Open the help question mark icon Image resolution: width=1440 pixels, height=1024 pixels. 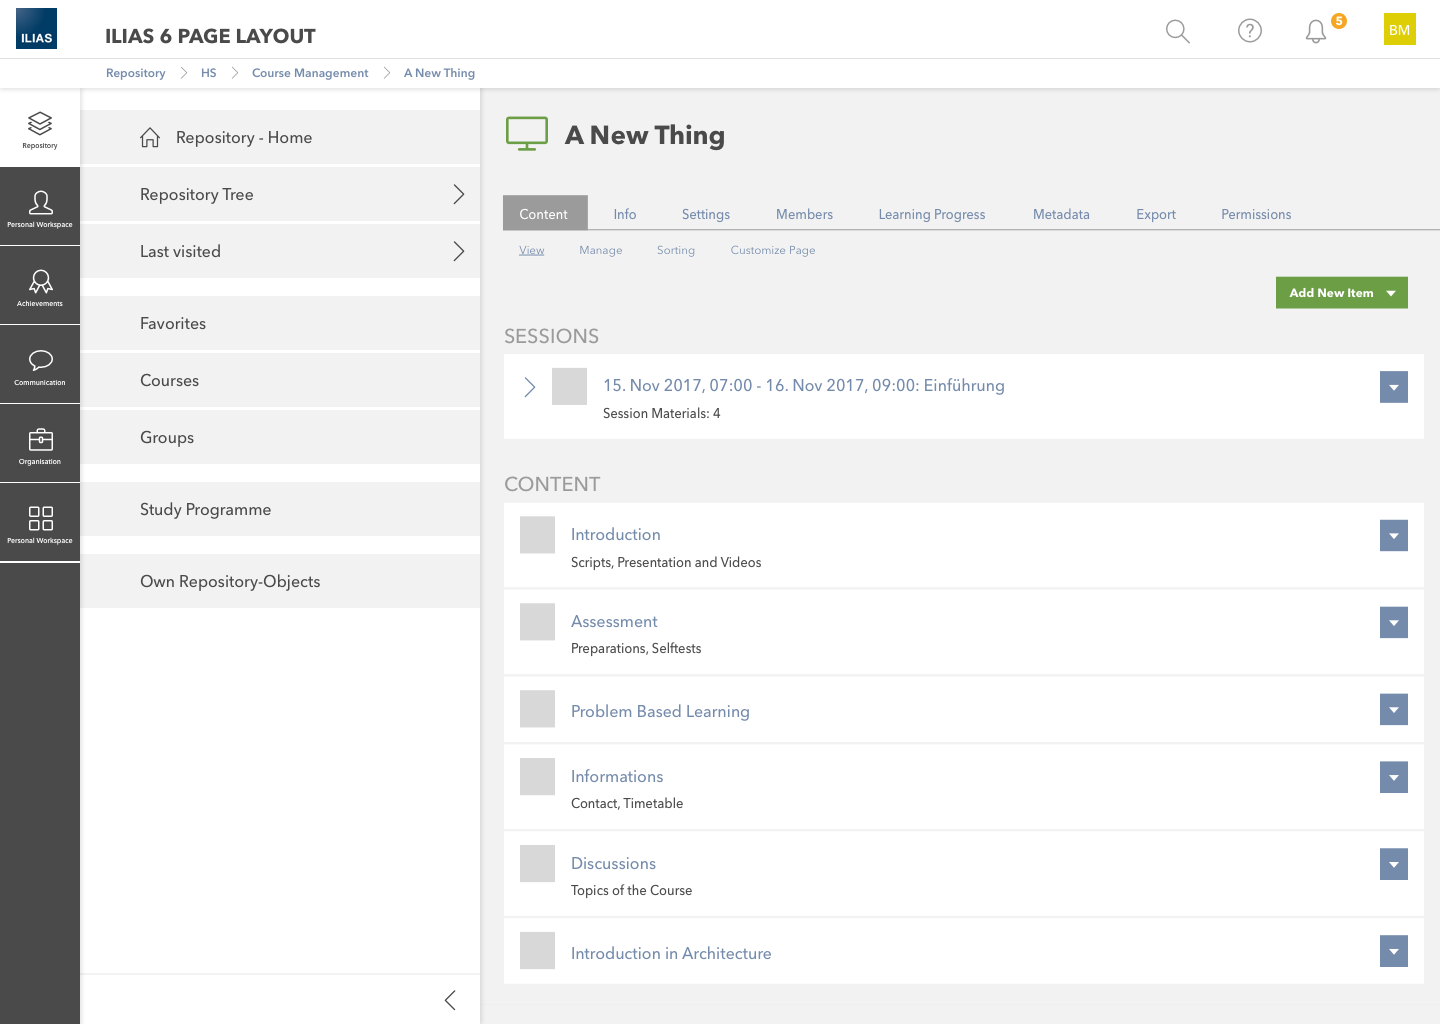[1249, 31]
